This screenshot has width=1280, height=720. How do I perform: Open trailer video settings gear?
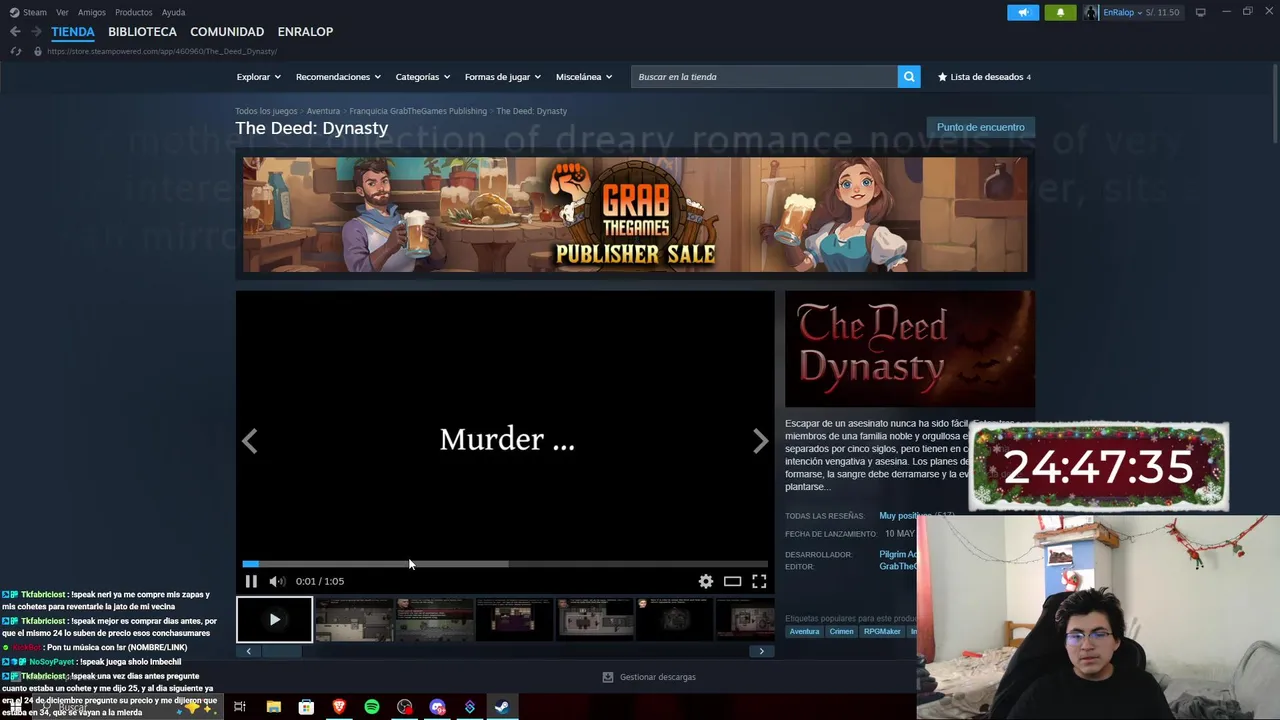[706, 581]
